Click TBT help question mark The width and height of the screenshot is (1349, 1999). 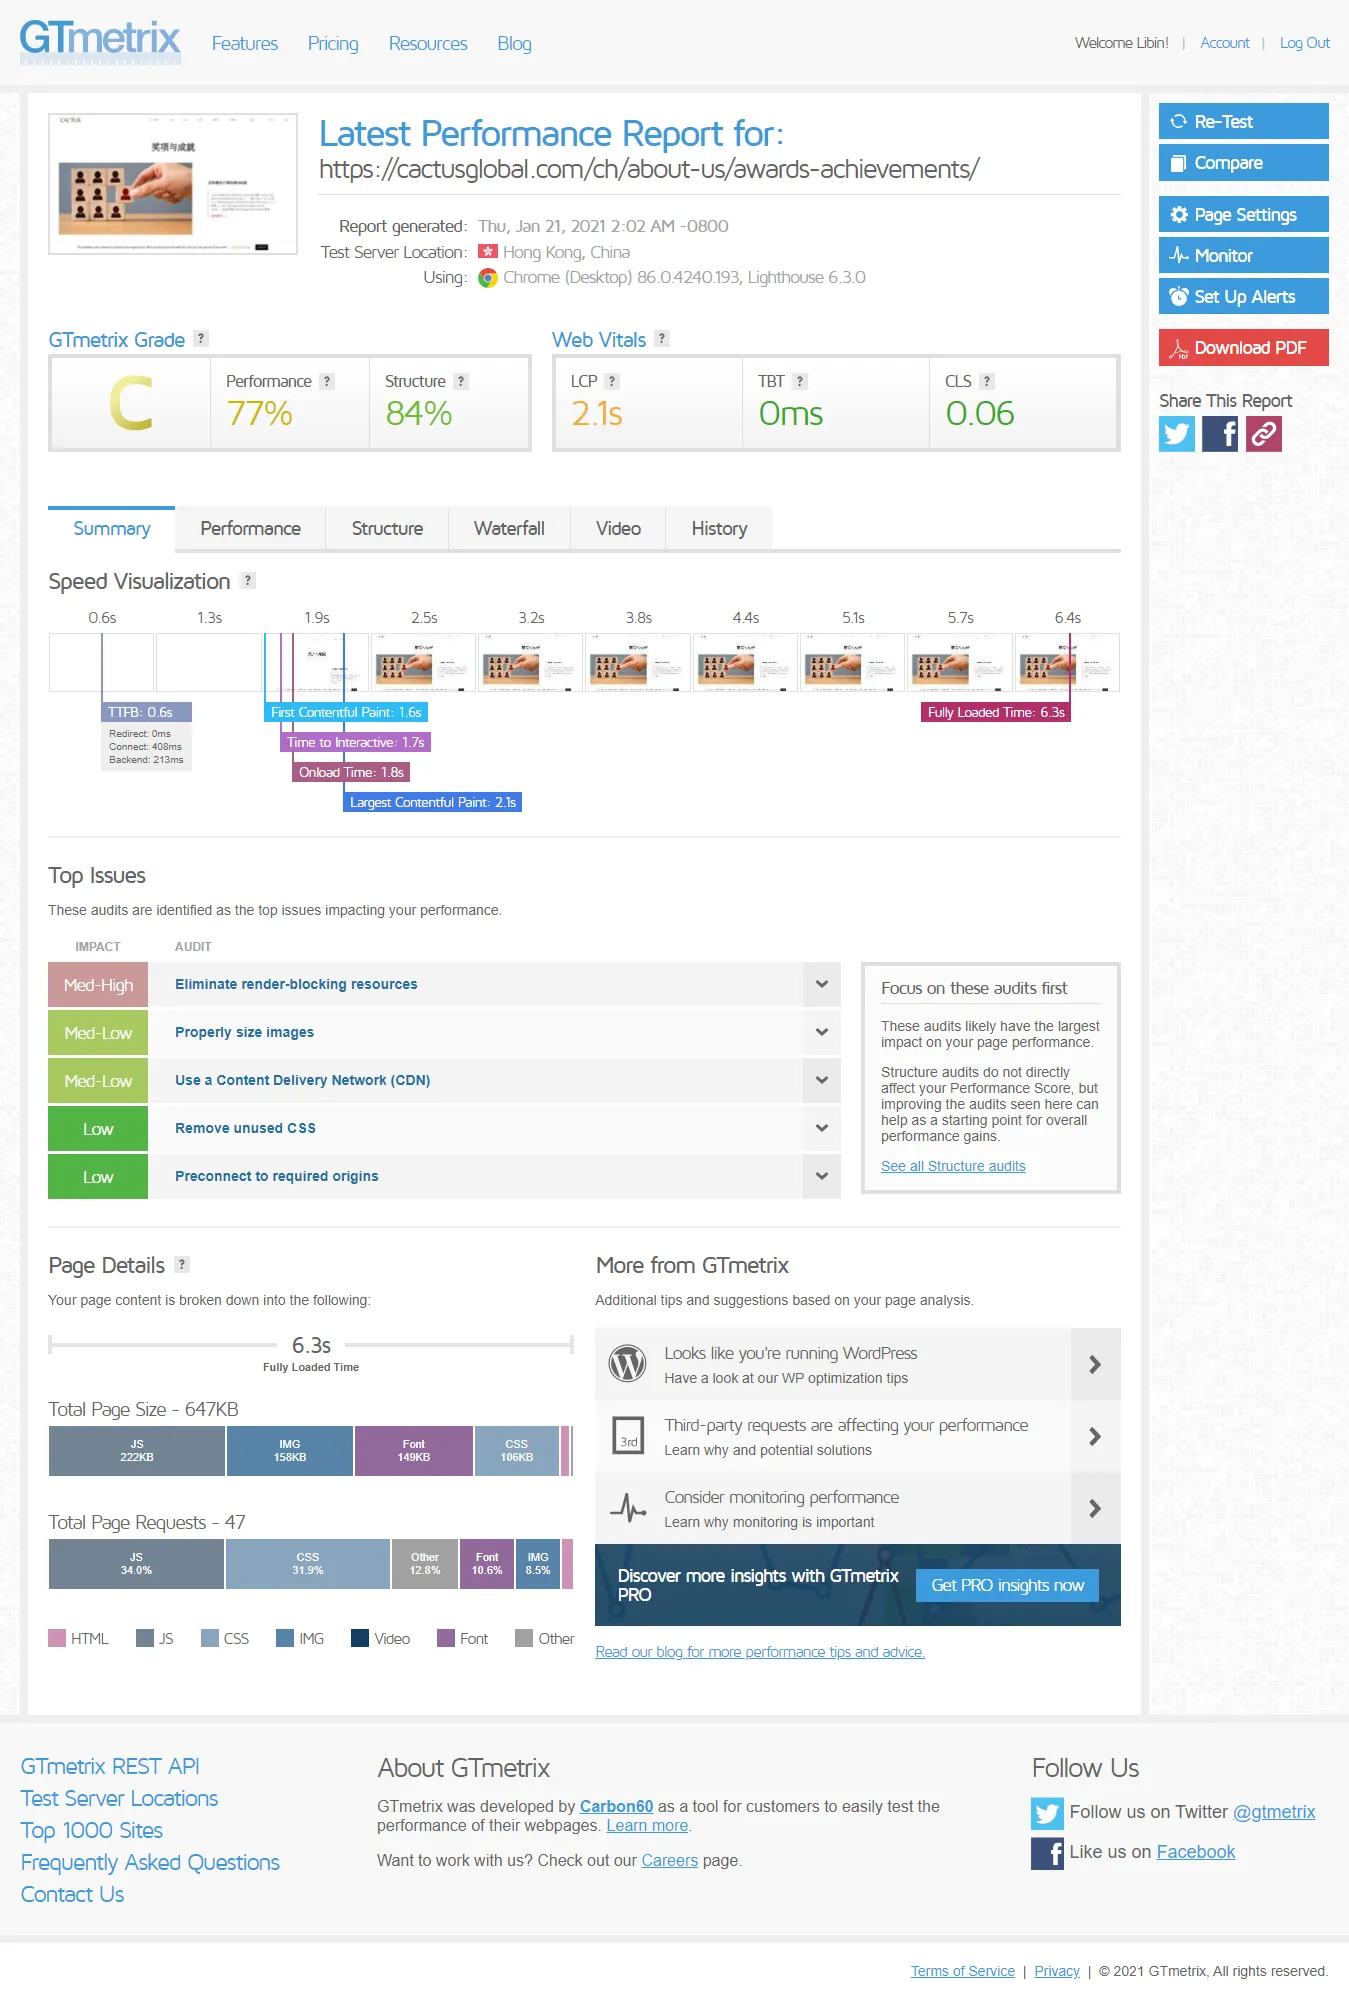pyautogui.click(x=800, y=381)
